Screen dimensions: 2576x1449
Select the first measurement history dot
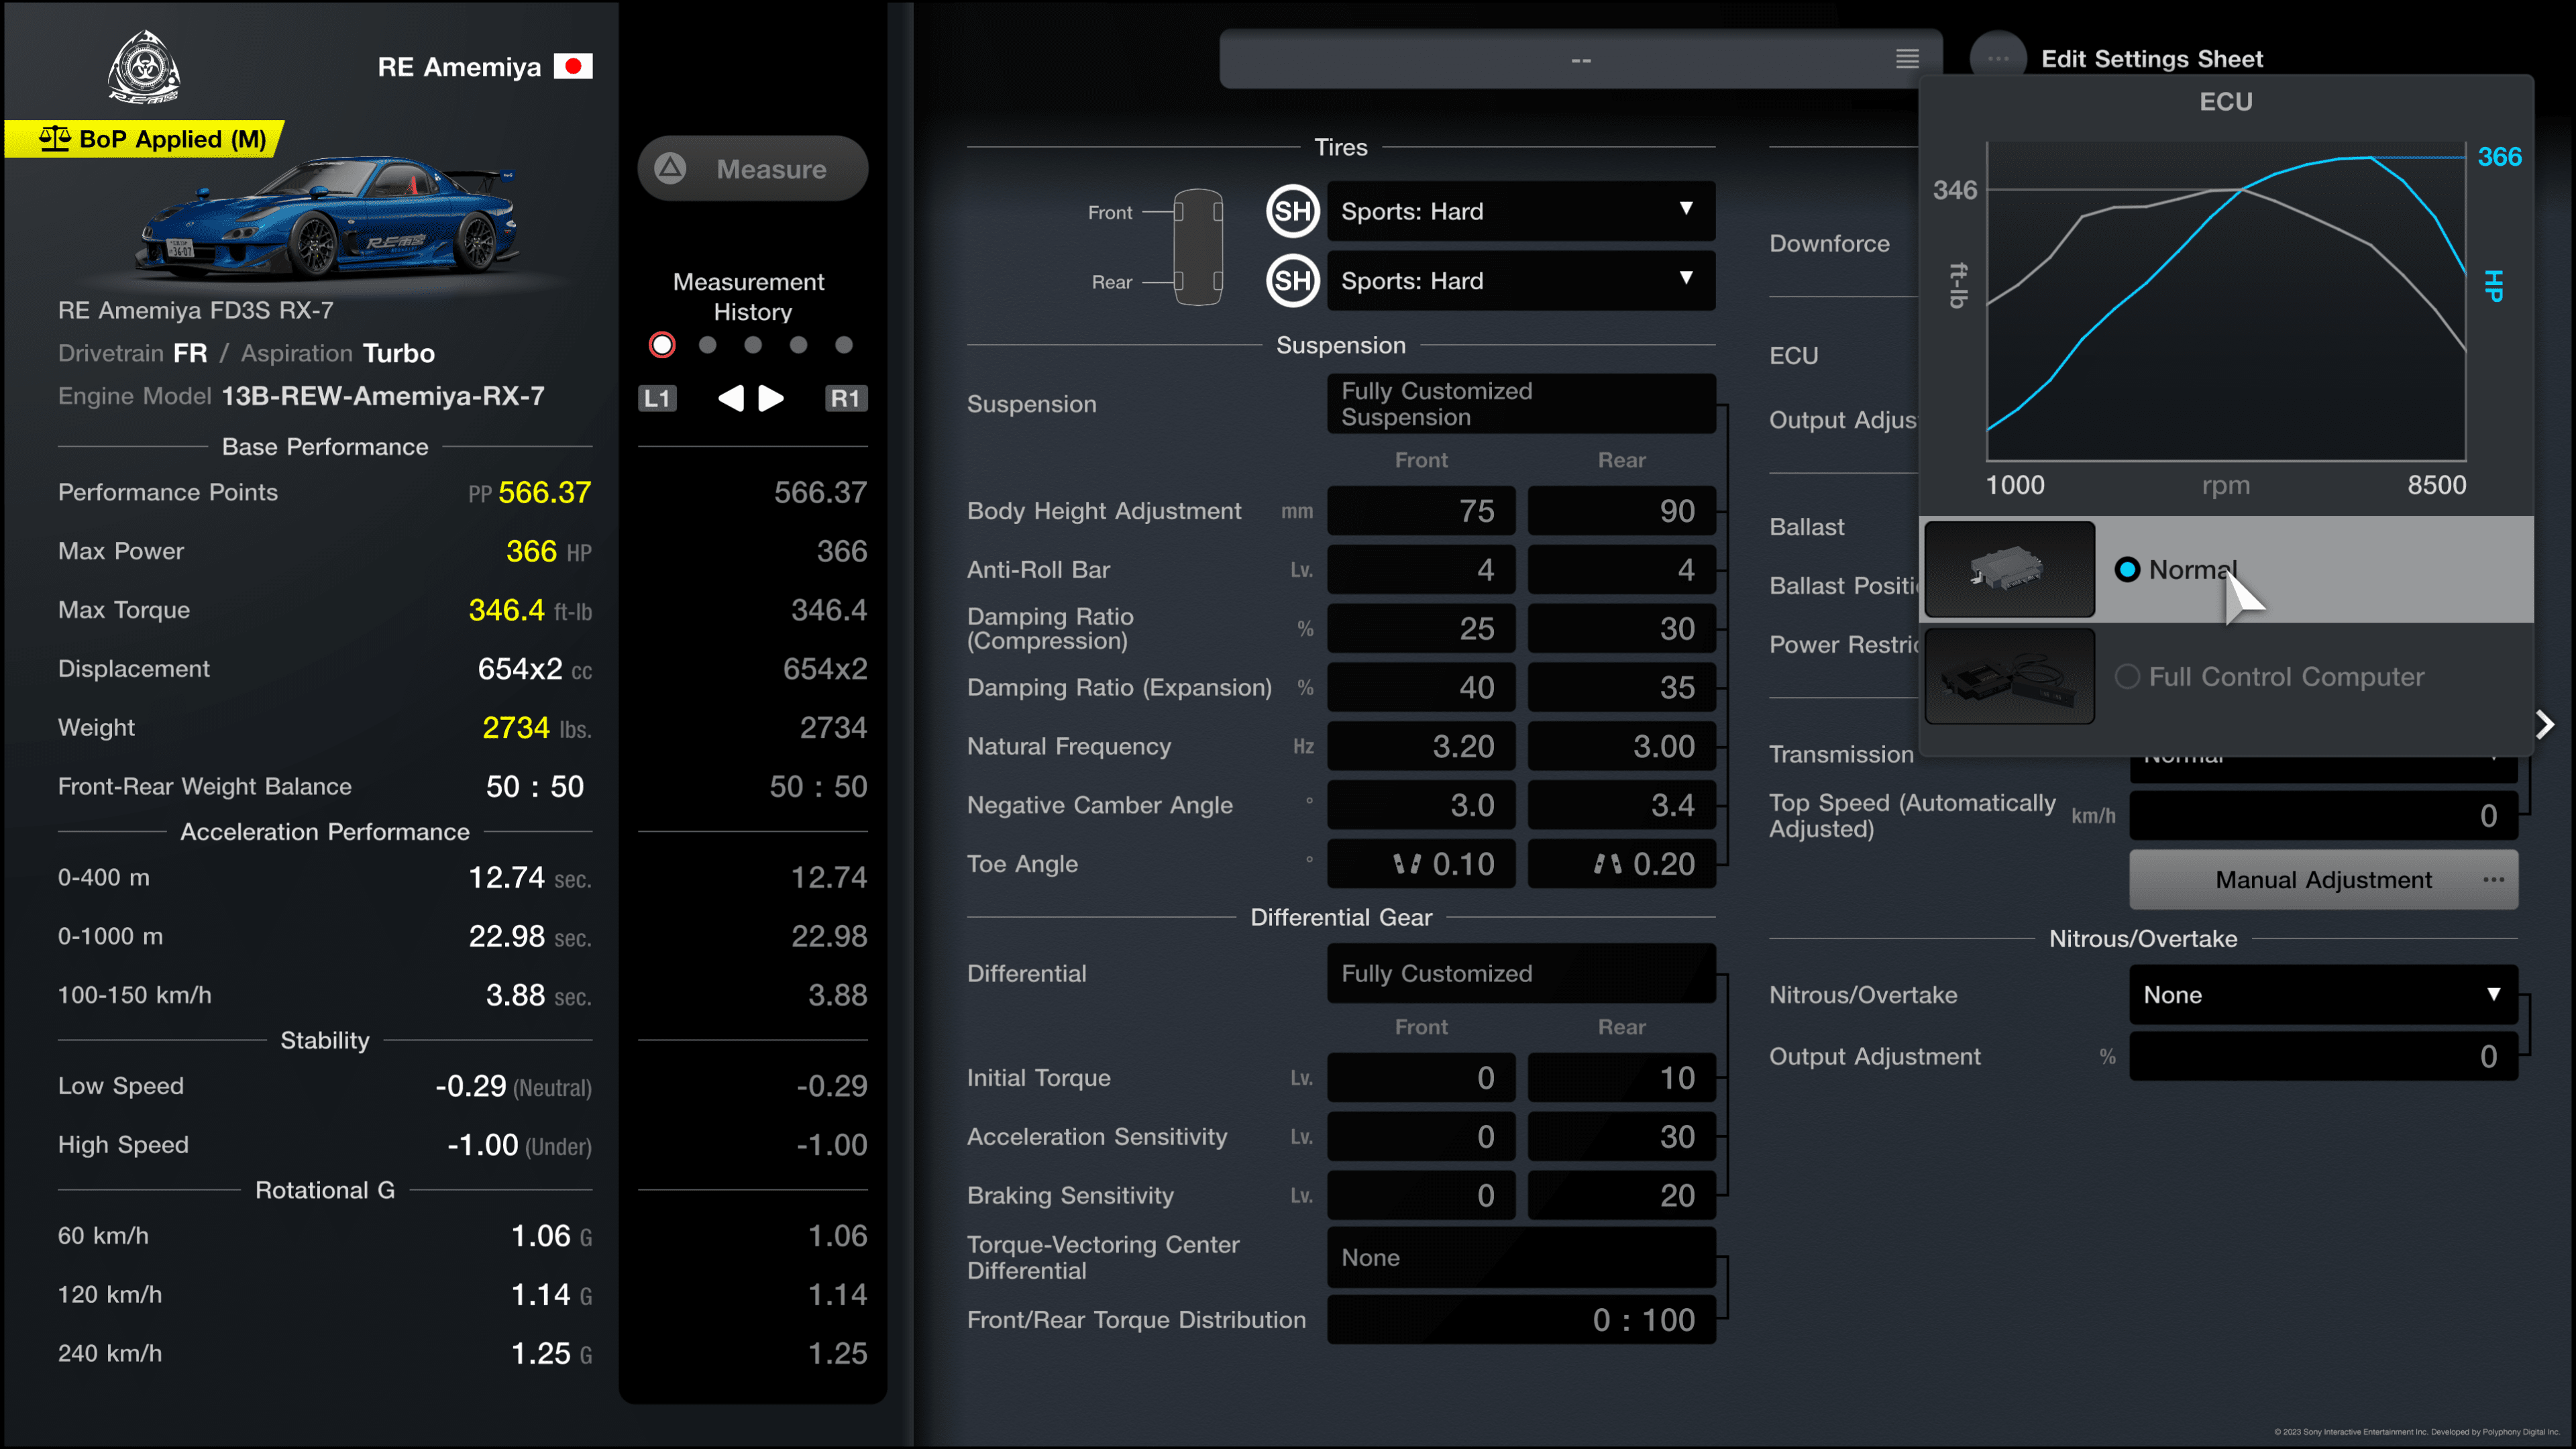[x=662, y=345]
